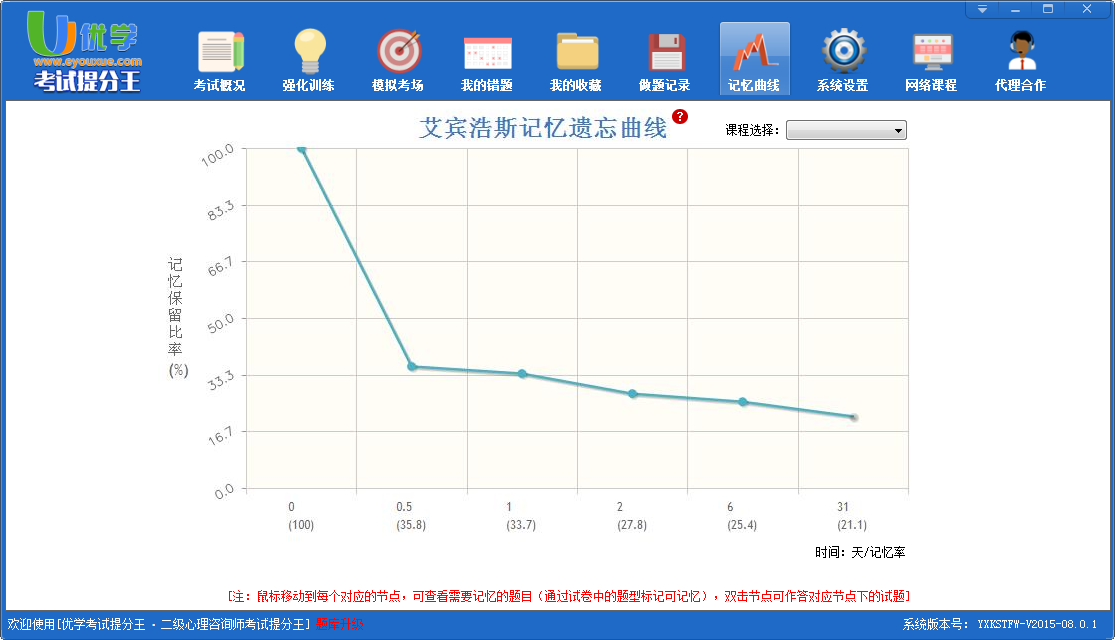Image resolution: width=1115 pixels, height=640 pixels.
Task: Click the 6 day node (25.4)
Action: click(742, 402)
